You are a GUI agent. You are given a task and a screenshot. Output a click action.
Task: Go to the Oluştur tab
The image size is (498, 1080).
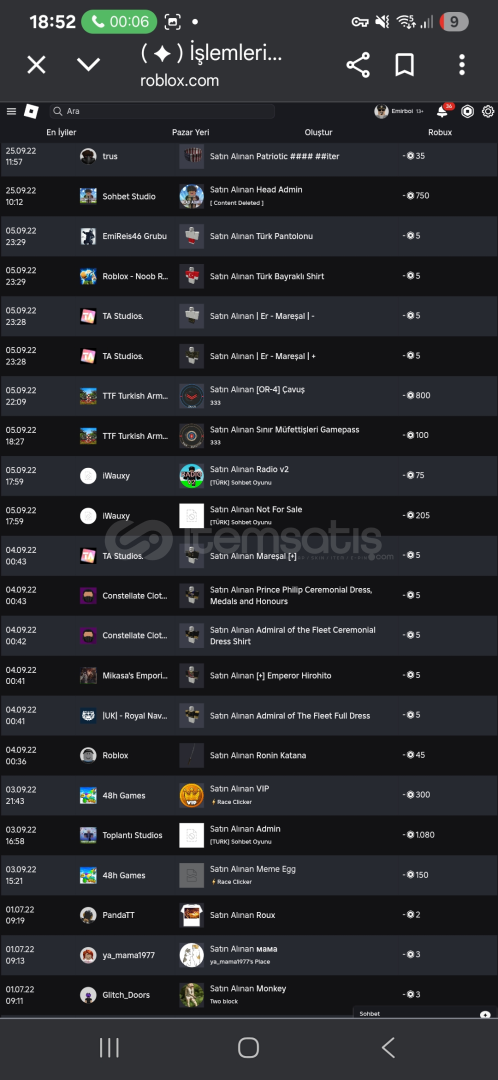pos(318,132)
